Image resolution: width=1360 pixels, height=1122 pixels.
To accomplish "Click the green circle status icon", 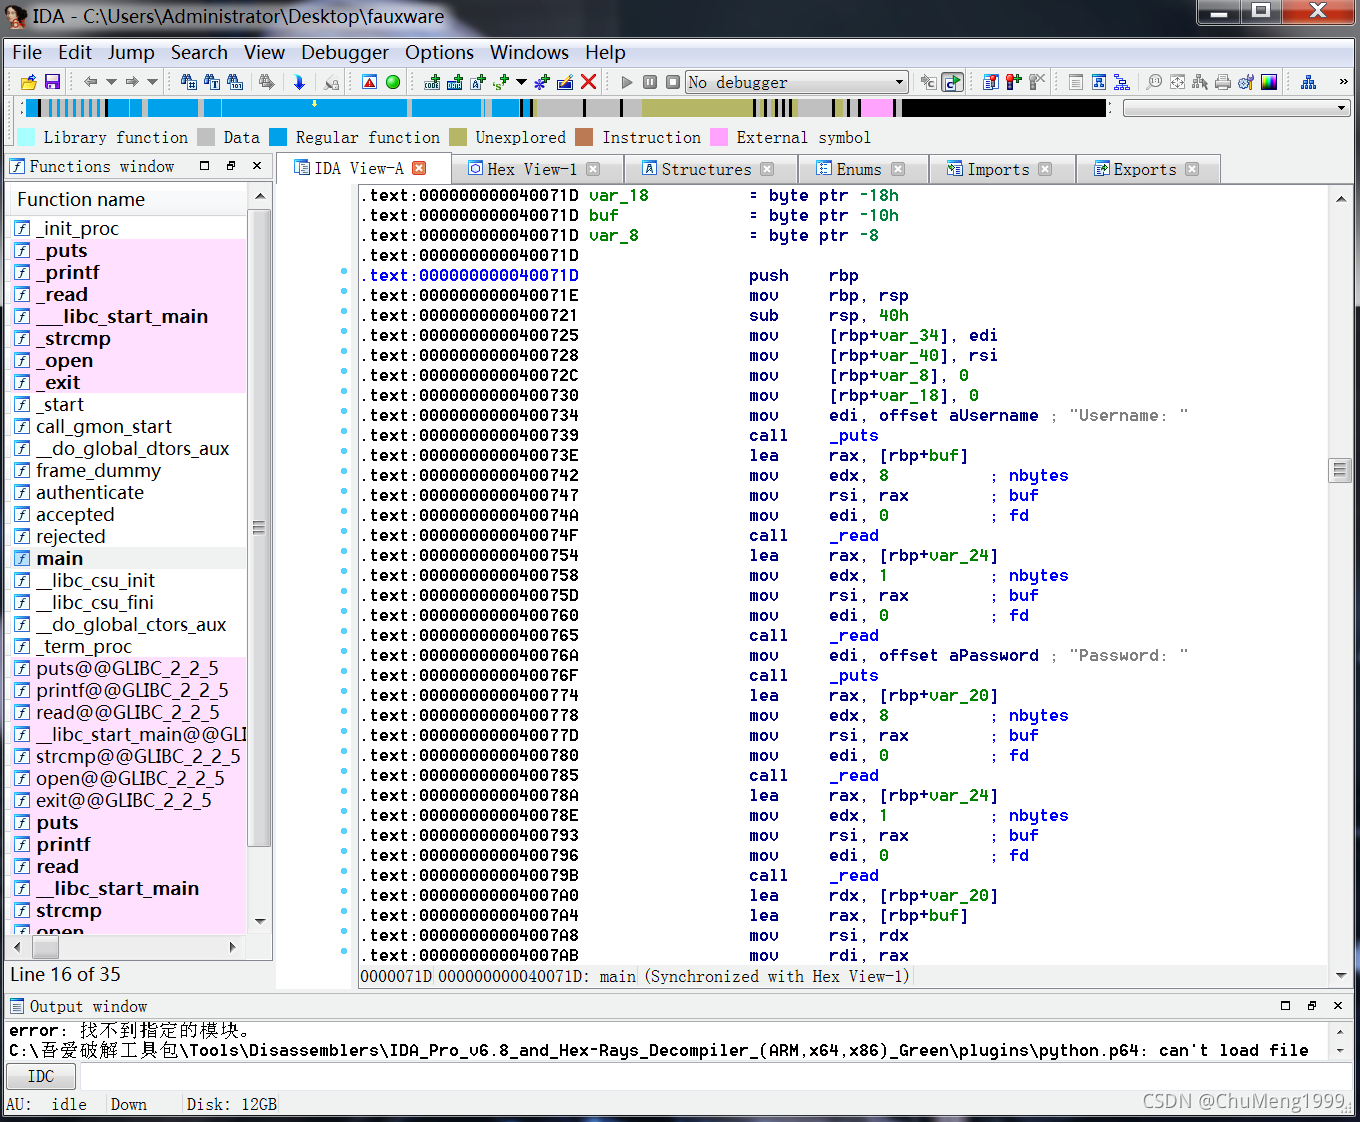I will [393, 82].
